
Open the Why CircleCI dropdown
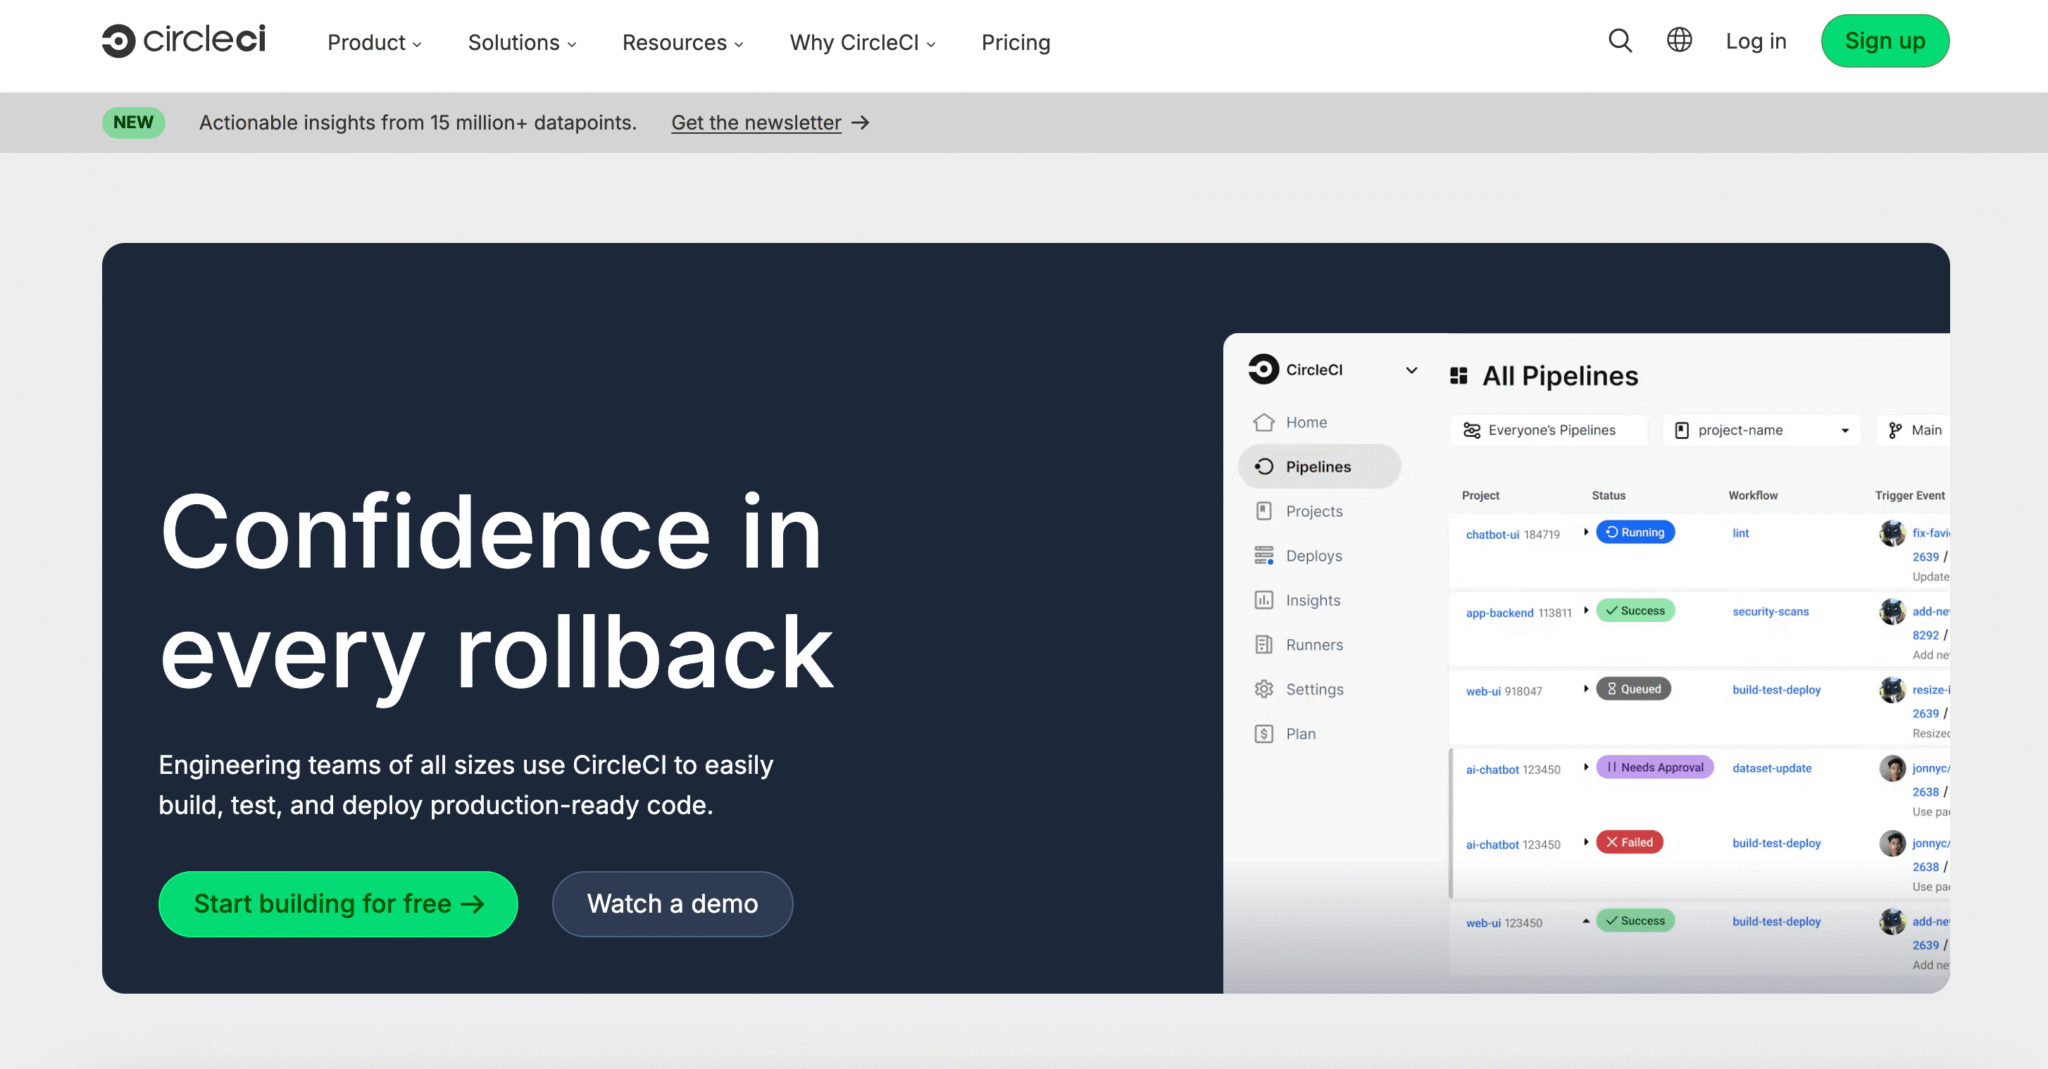click(863, 42)
